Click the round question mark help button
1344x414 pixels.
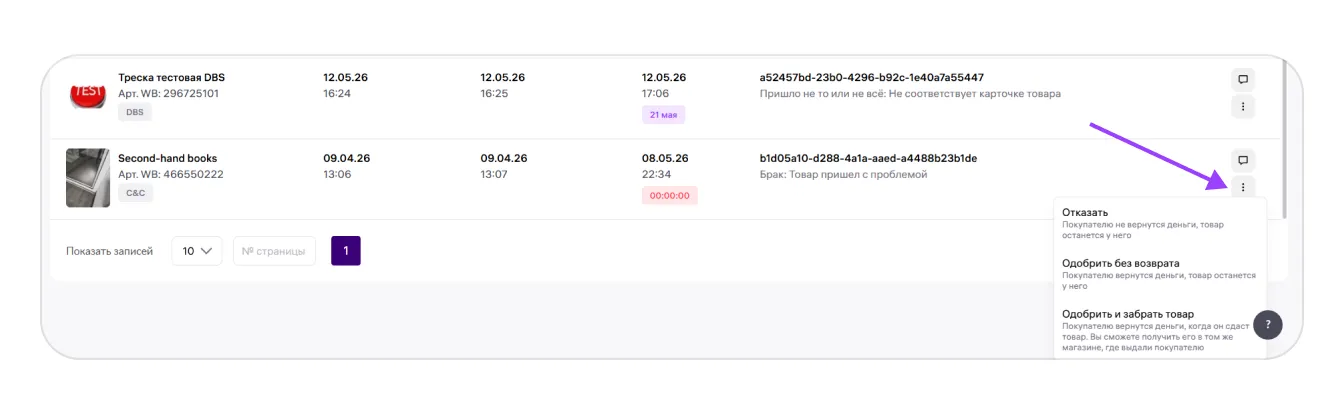1267,324
